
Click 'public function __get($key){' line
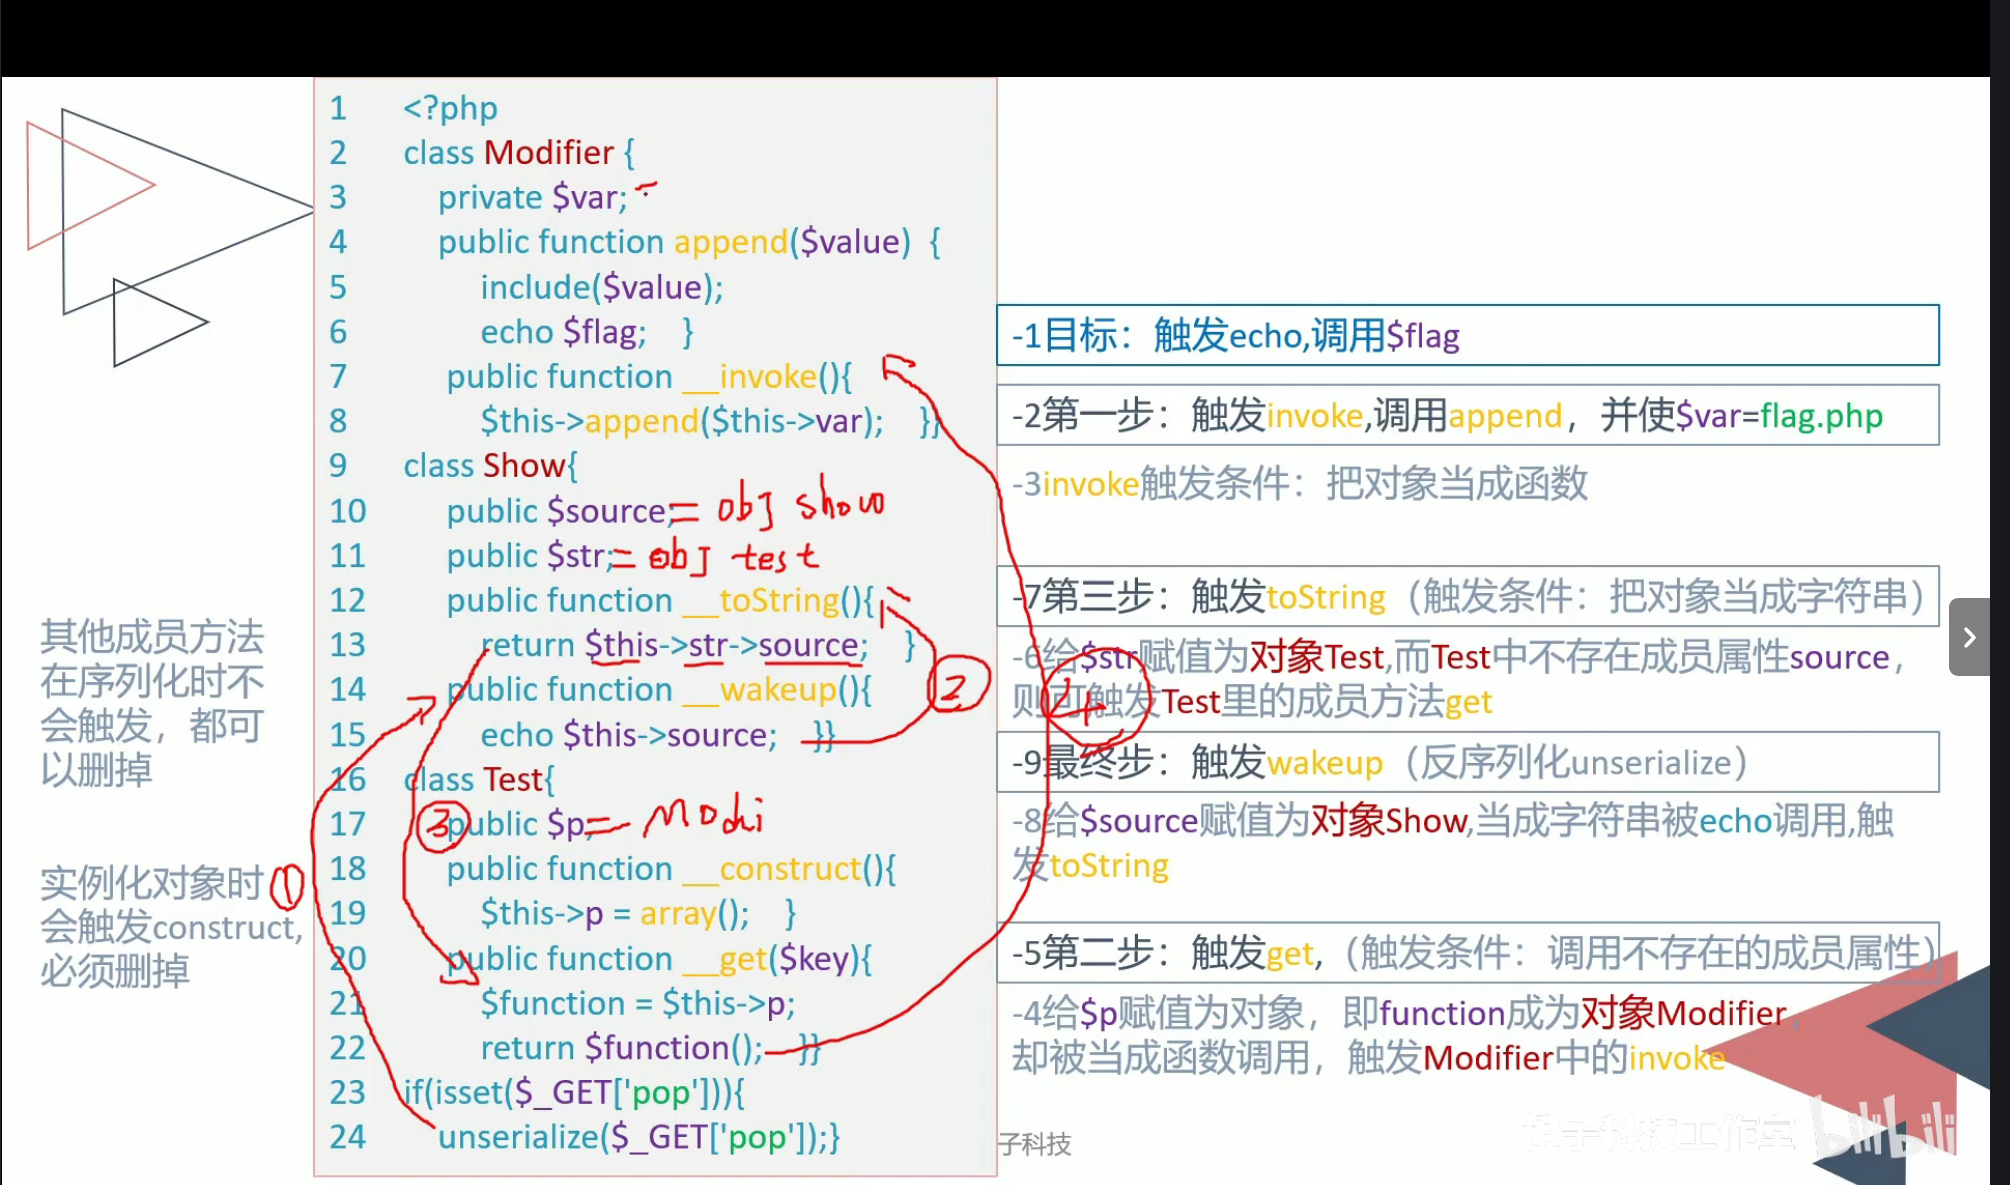(x=659, y=959)
